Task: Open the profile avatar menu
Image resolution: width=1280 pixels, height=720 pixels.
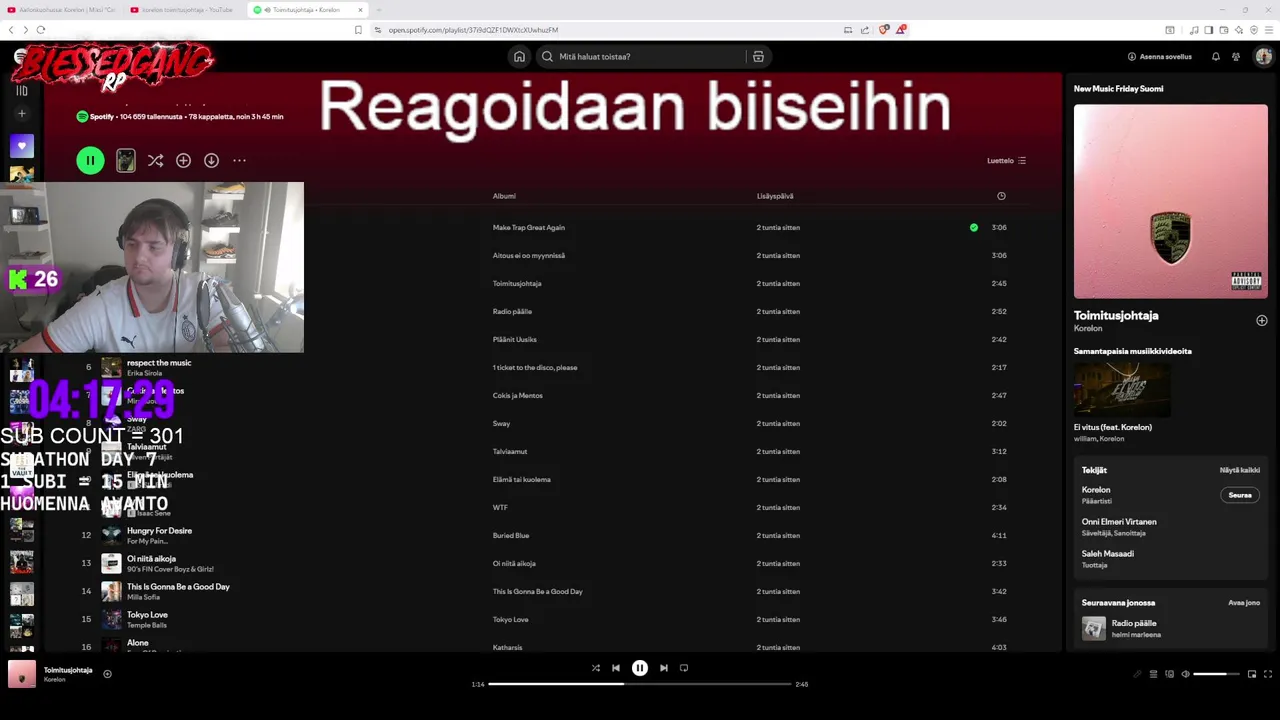Action: 1263,57
